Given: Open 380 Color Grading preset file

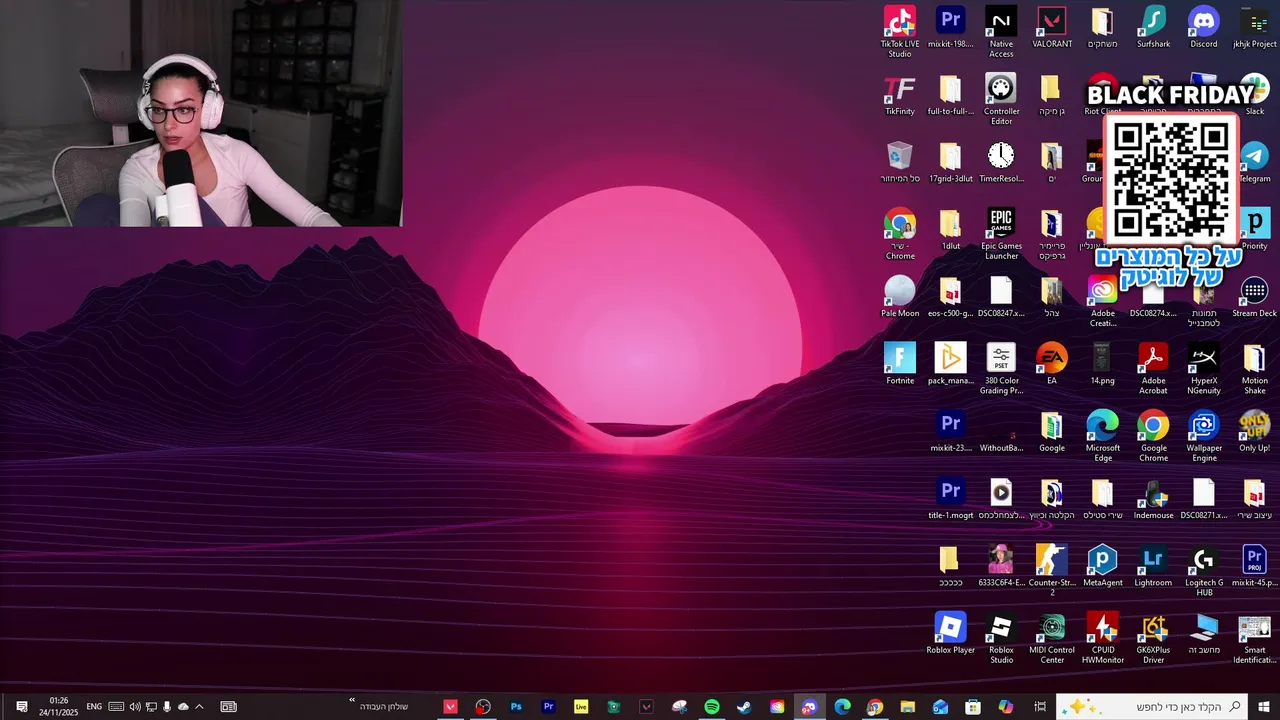Looking at the screenshot, I should point(1001,368).
